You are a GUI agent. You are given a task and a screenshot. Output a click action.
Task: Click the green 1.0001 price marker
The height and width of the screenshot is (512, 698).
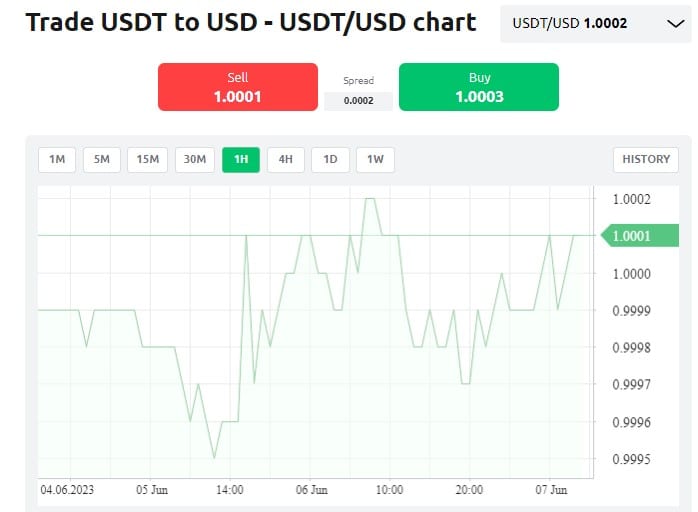(x=630, y=236)
